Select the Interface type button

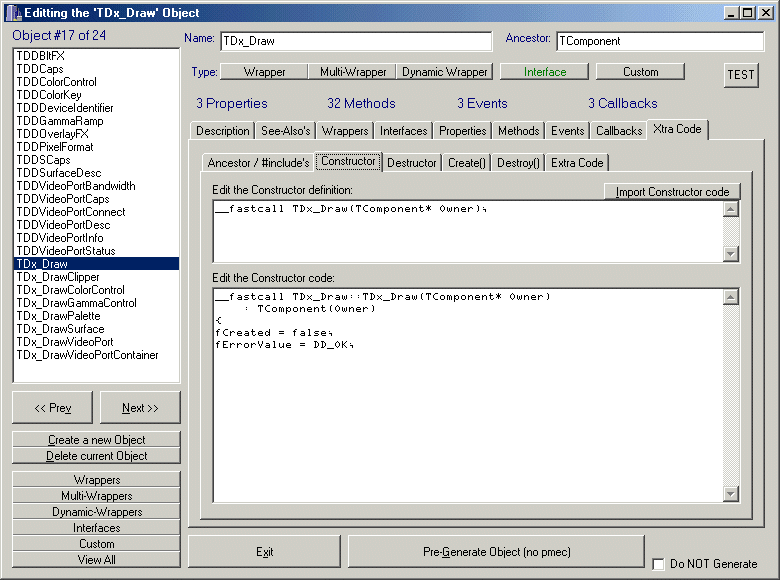click(x=544, y=72)
